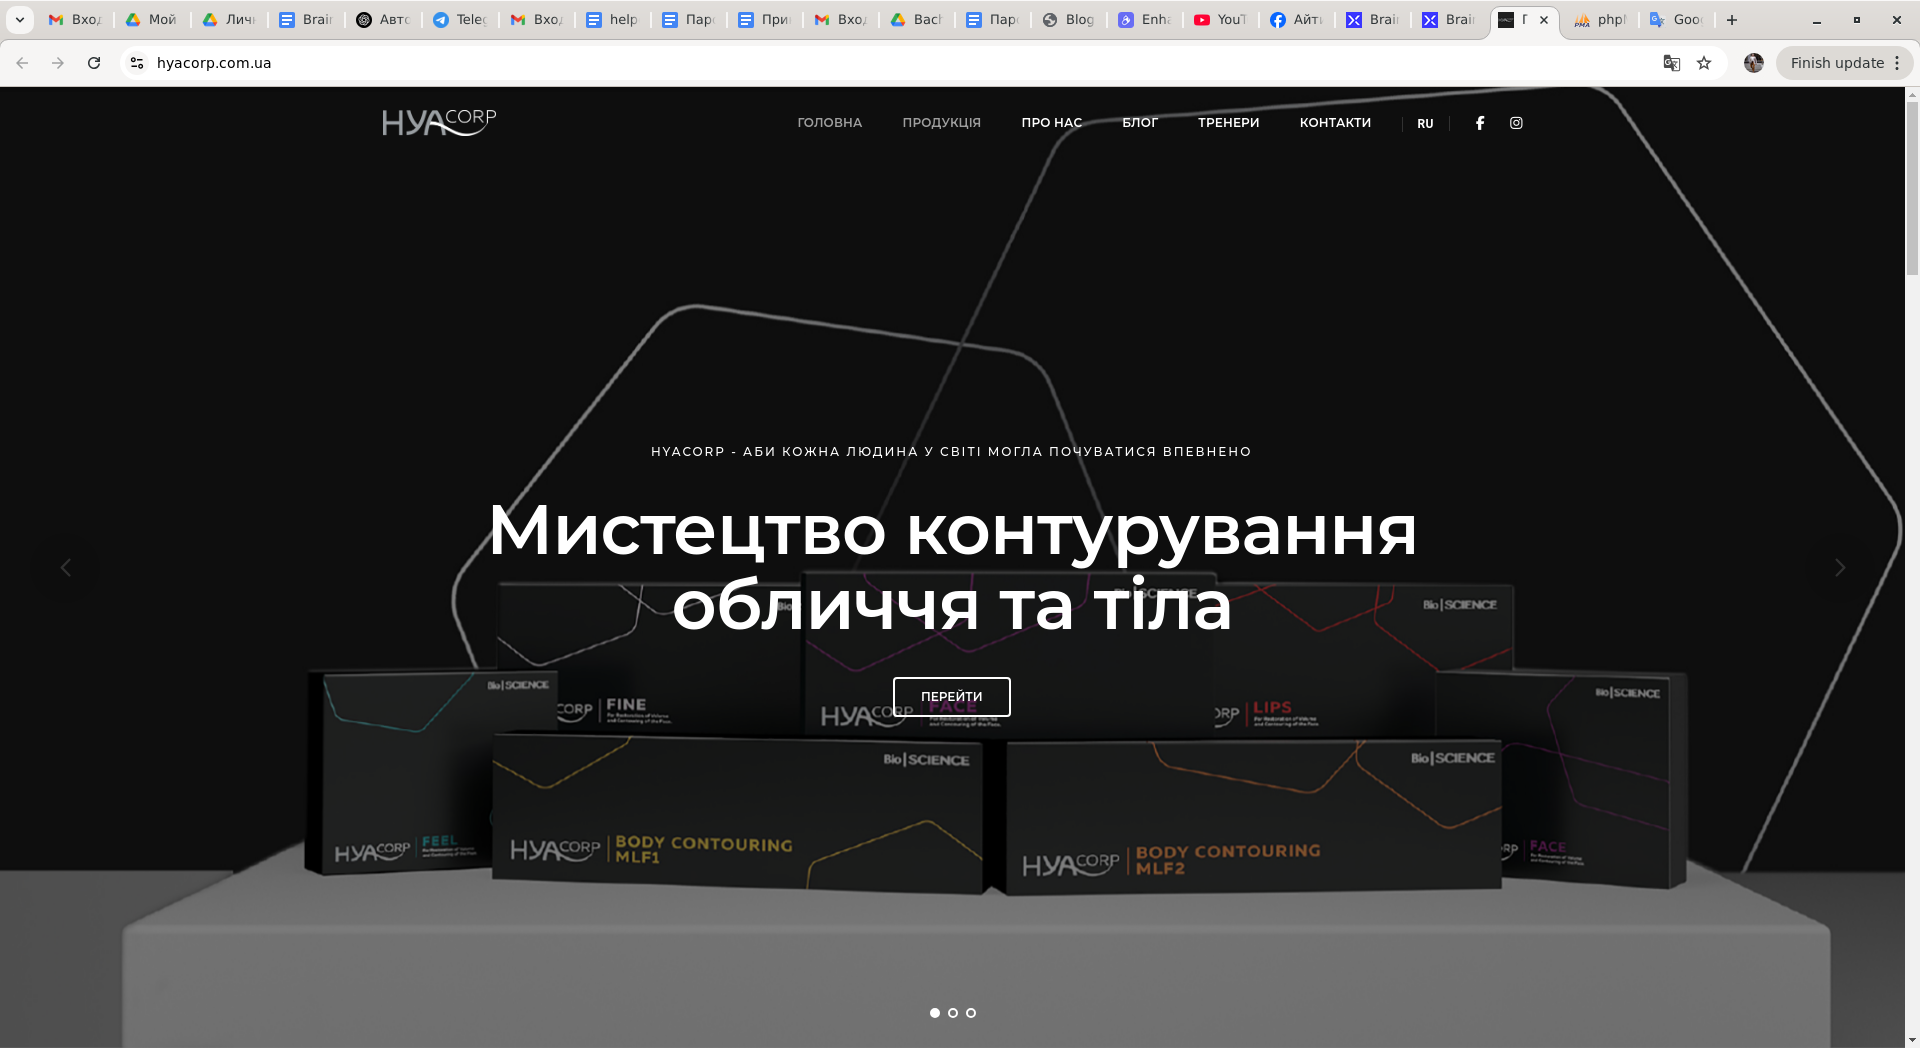Expand the tab search dropdown arrow

[x=20, y=20]
